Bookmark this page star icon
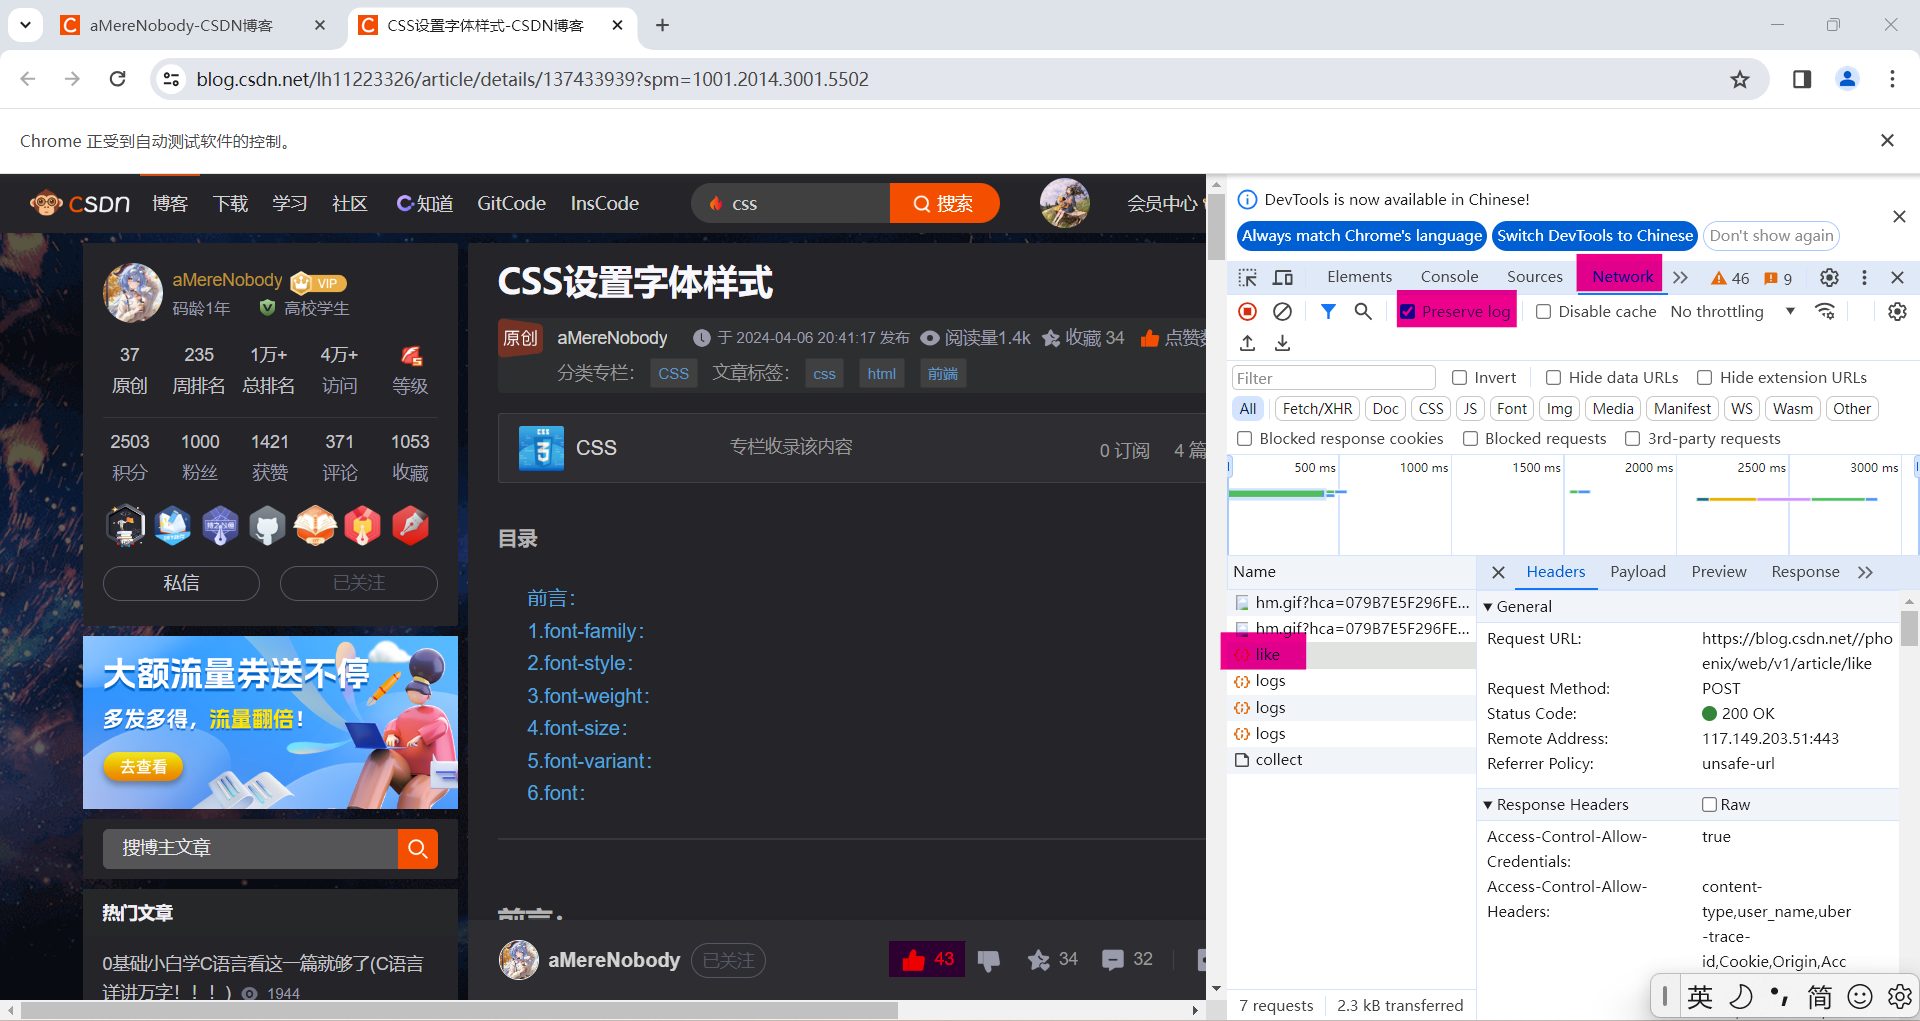The width and height of the screenshot is (1920, 1021). (1740, 79)
